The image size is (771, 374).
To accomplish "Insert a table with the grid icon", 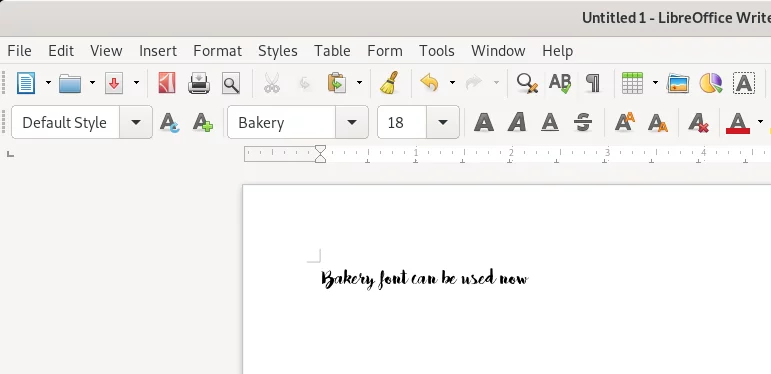I will click(x=632, y=83).
